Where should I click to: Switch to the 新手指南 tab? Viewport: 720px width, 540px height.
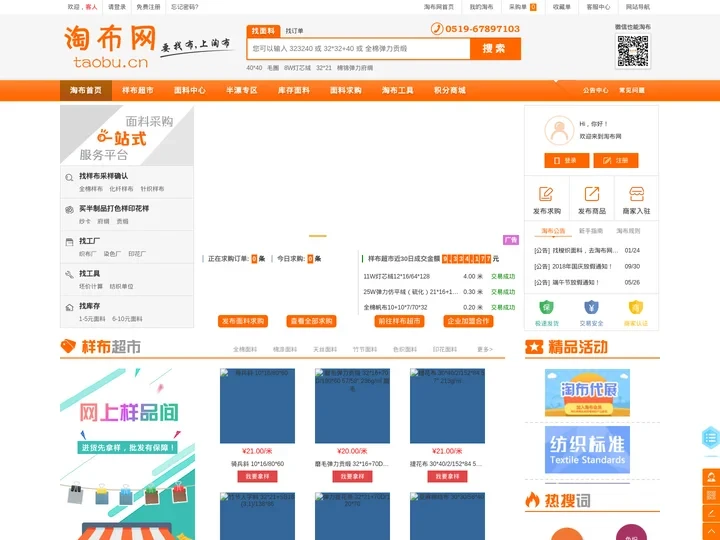click(x=591, y=231)
